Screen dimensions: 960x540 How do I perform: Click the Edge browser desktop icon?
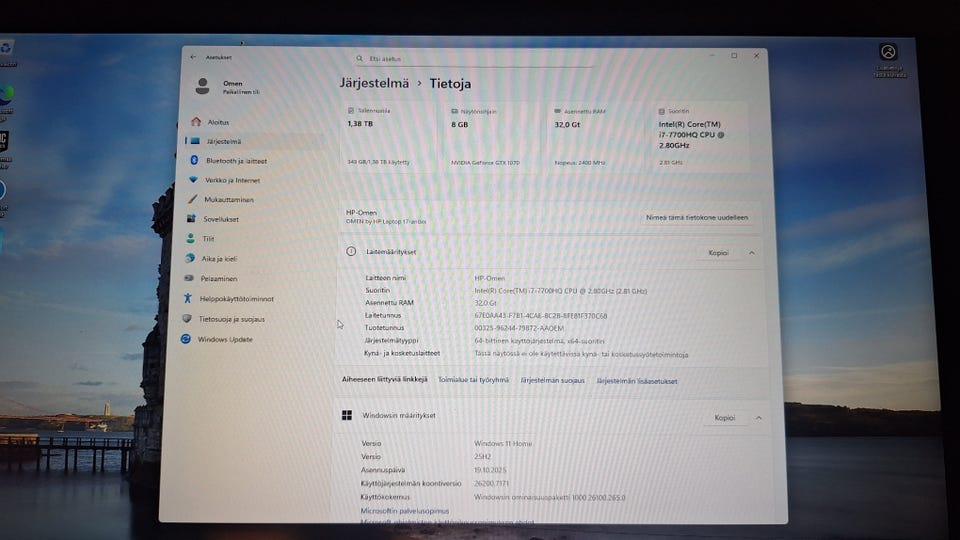coord(7,100)
